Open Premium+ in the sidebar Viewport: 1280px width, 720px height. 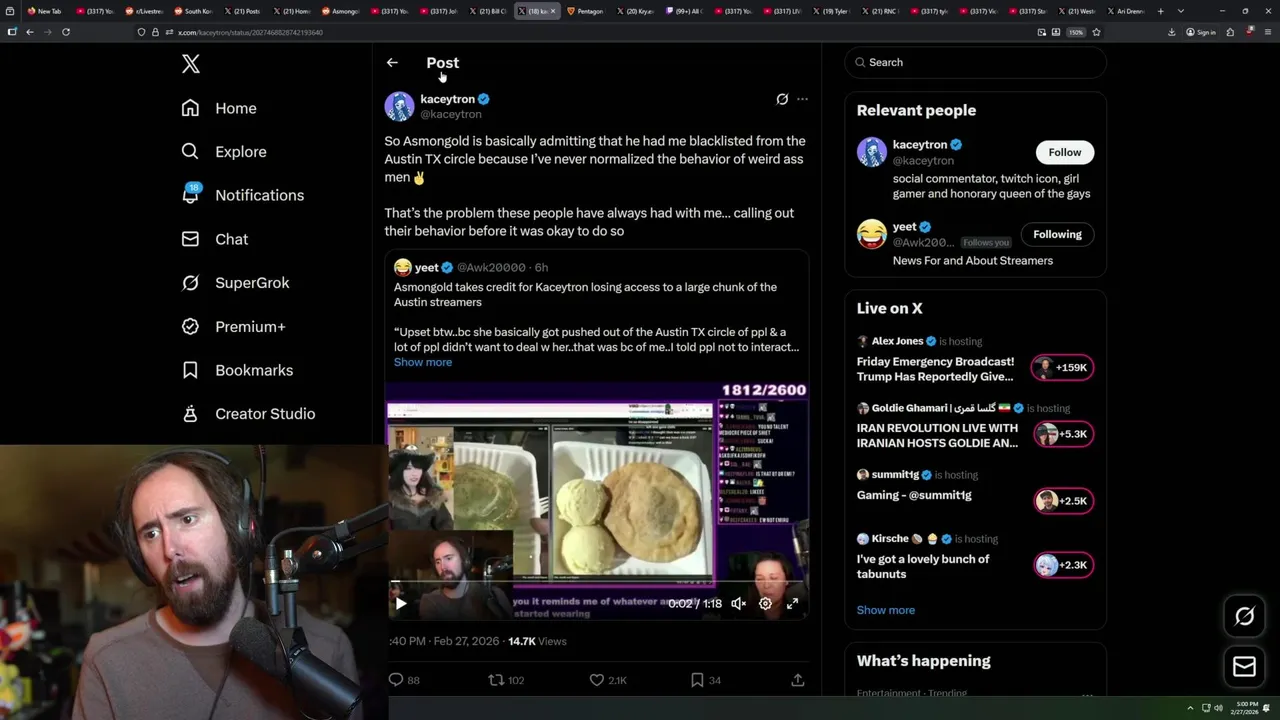(233, 327)
